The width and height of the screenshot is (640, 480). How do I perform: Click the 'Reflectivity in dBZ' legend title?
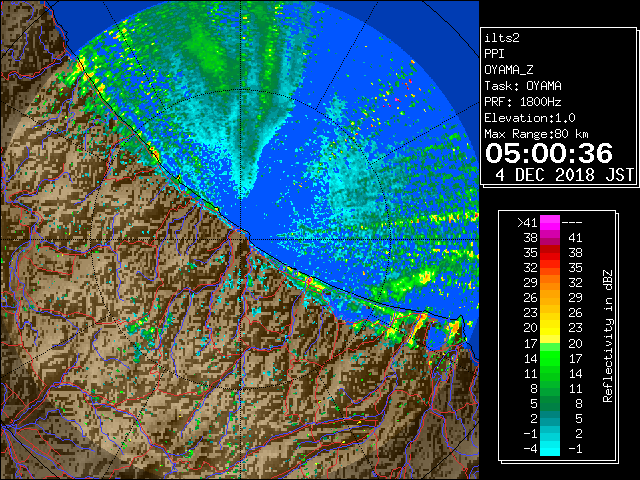click(607, 336)
